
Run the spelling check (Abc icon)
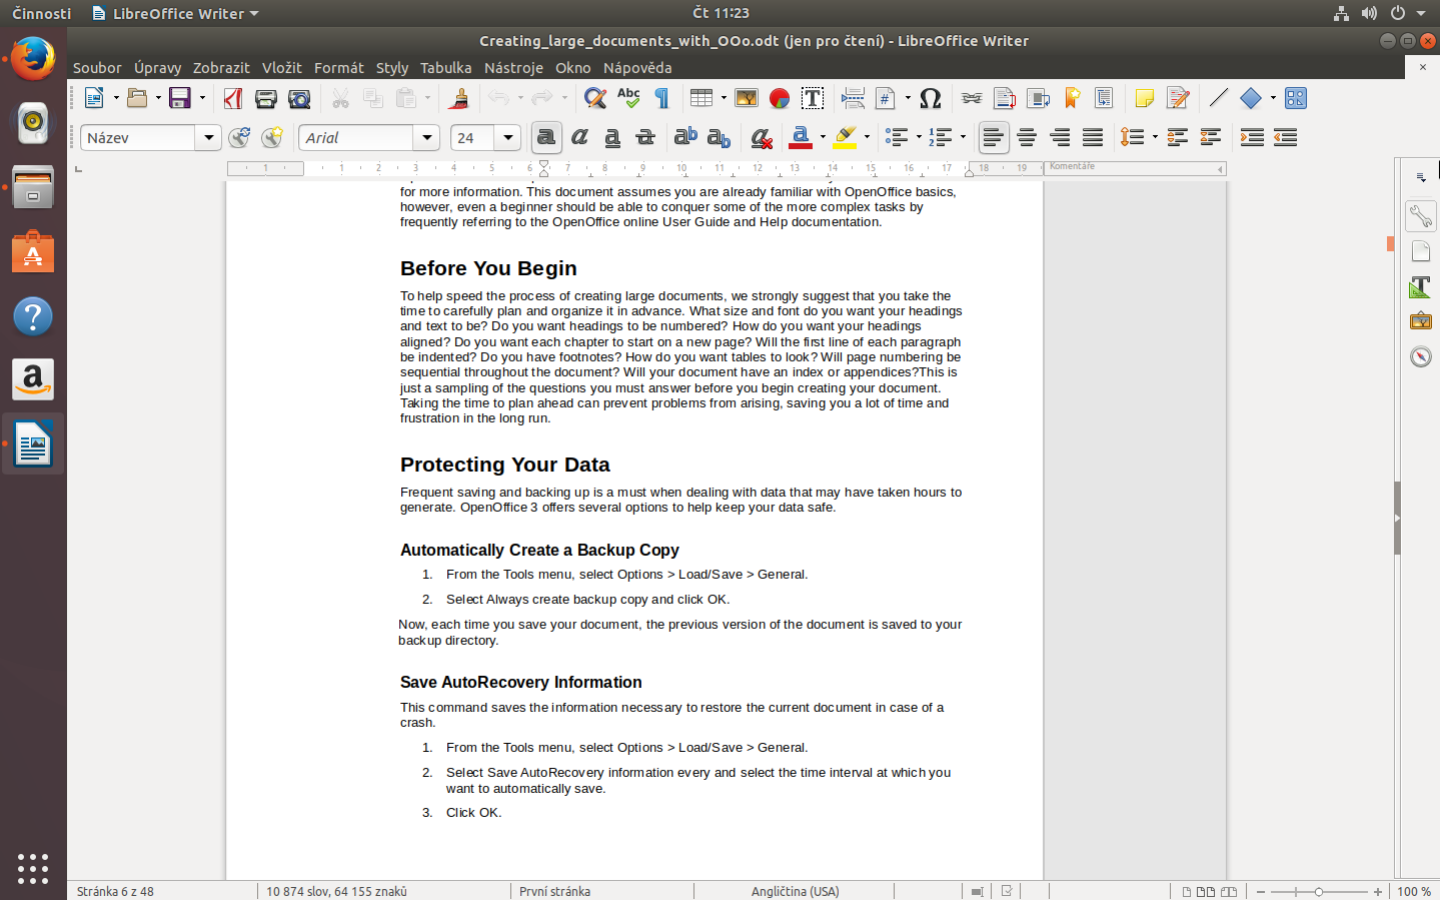pos(628,98)
